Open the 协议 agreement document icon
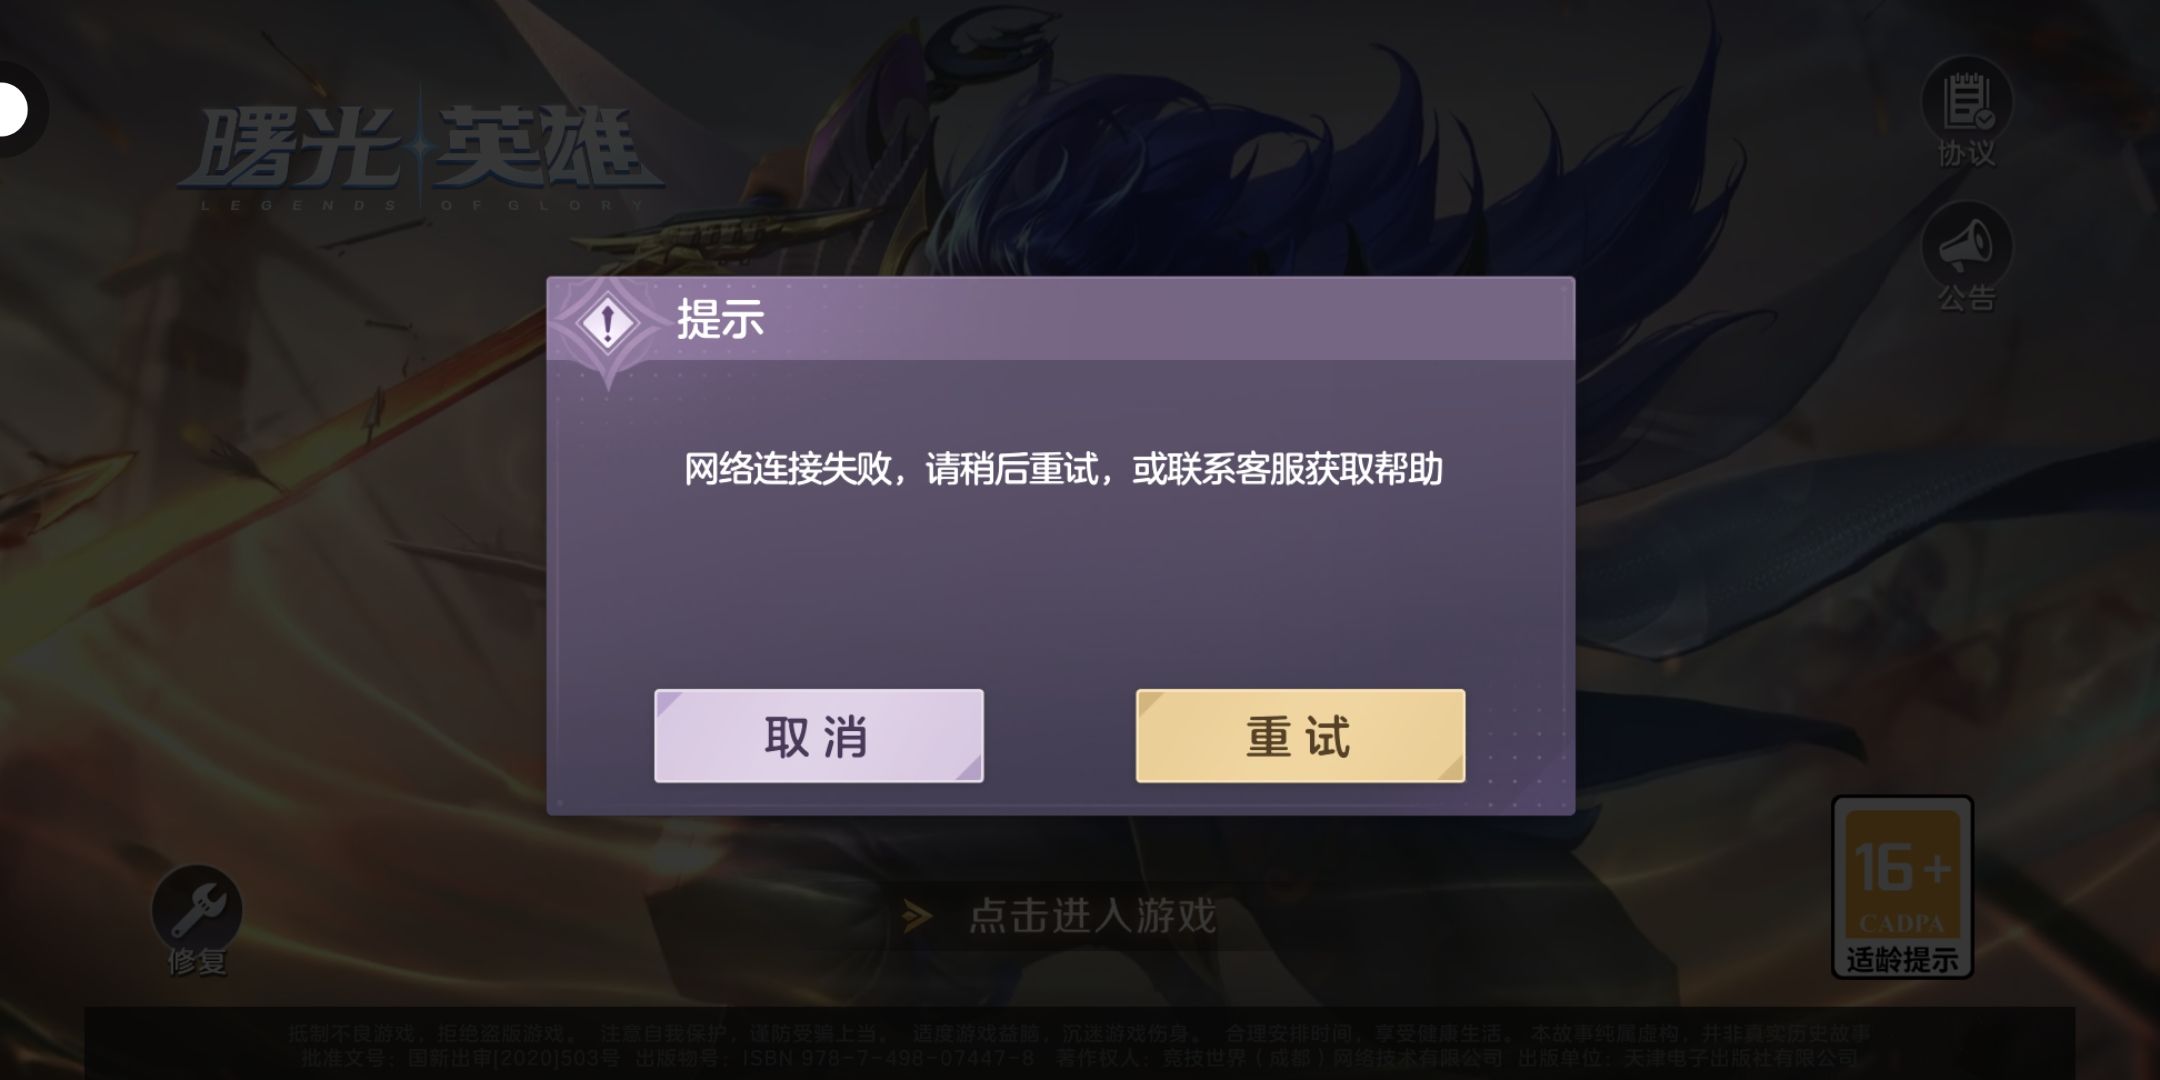 [x=1966, y=101]
